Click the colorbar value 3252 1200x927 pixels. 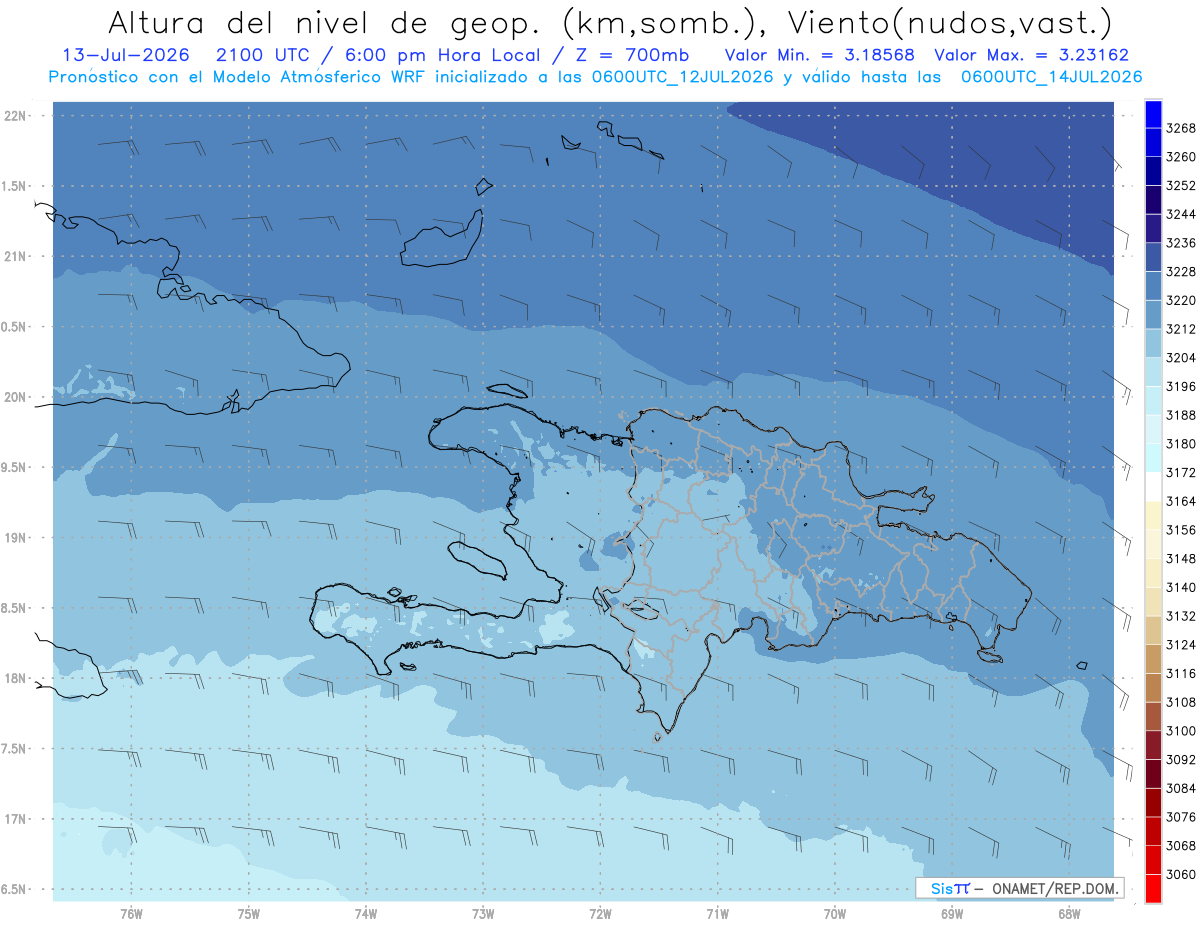coord(1181,185)
